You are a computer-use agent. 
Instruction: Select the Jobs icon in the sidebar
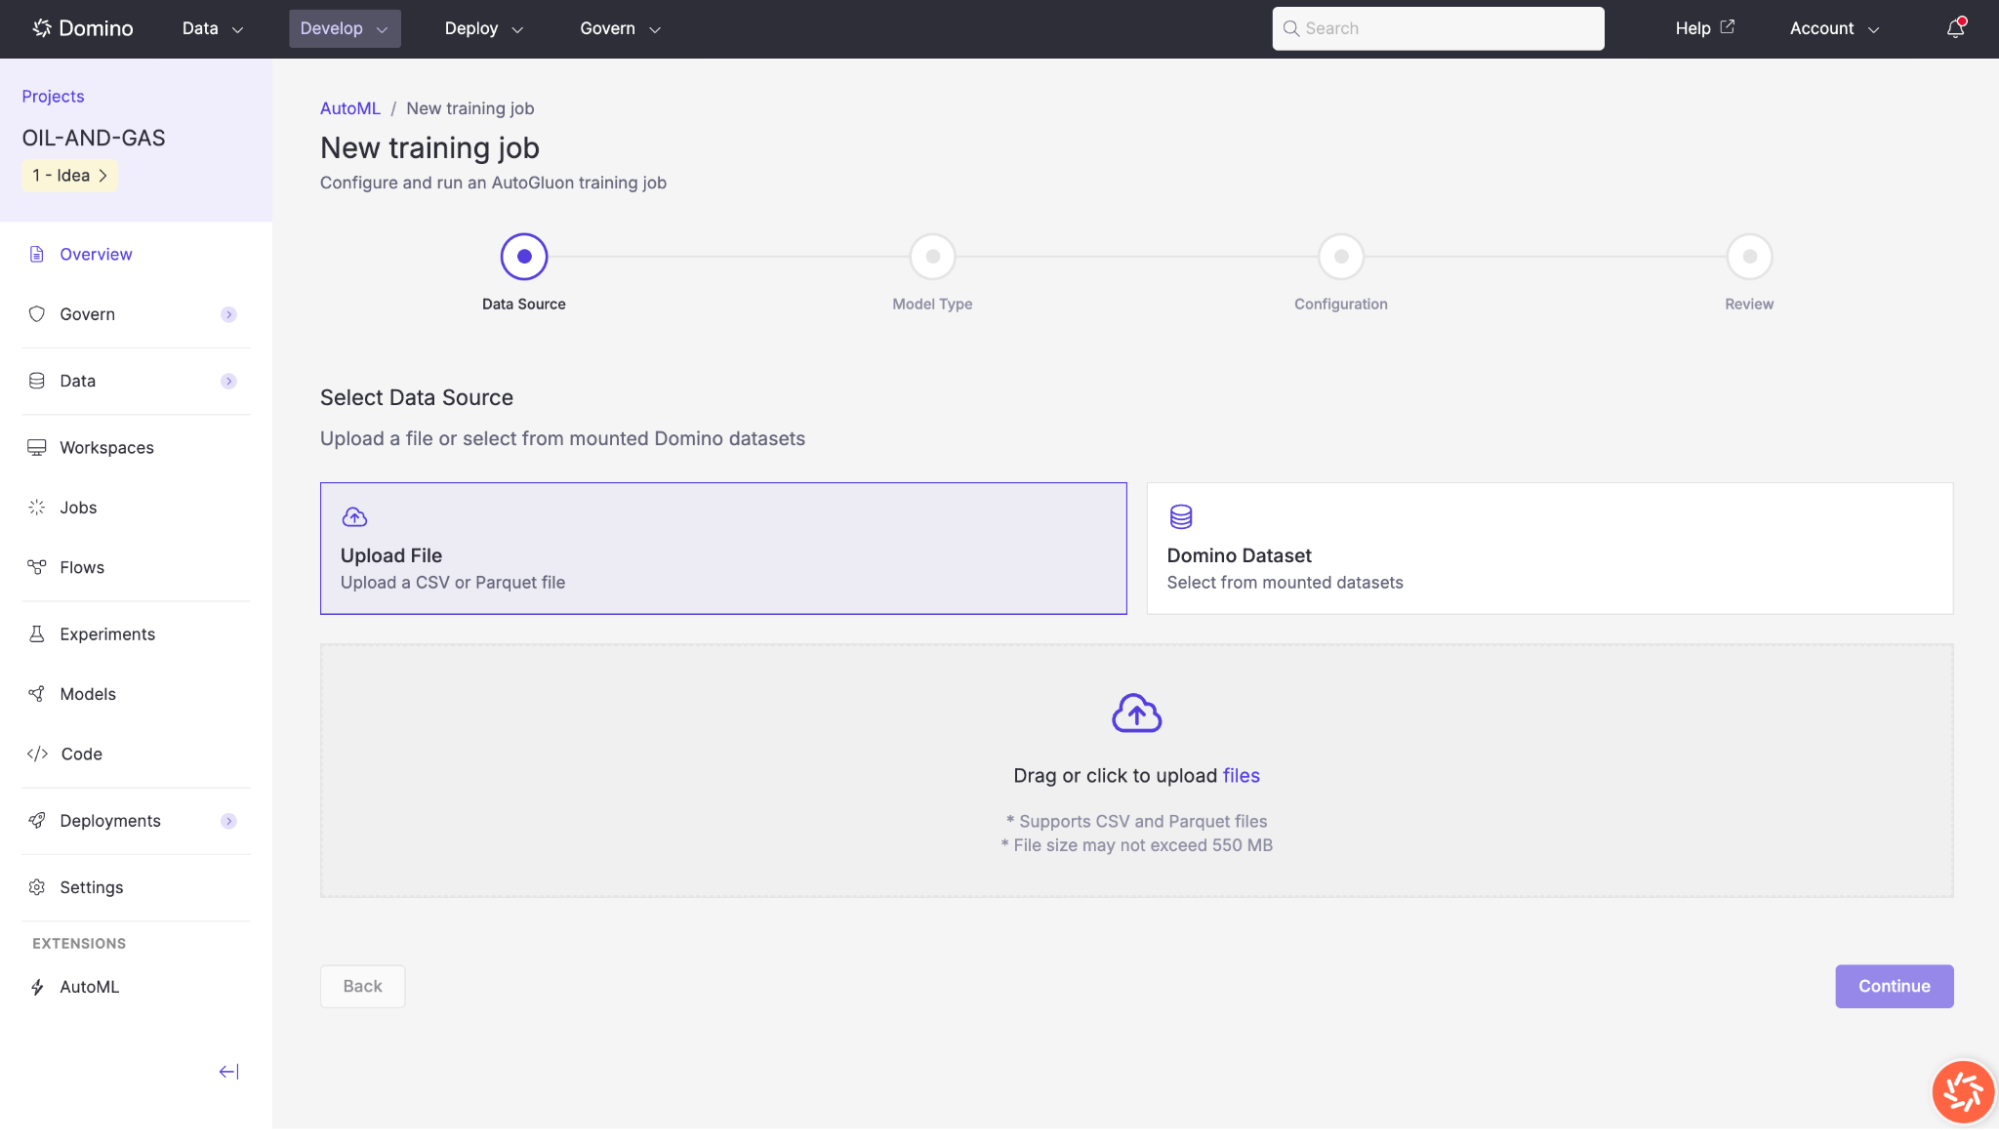[37, 507]
